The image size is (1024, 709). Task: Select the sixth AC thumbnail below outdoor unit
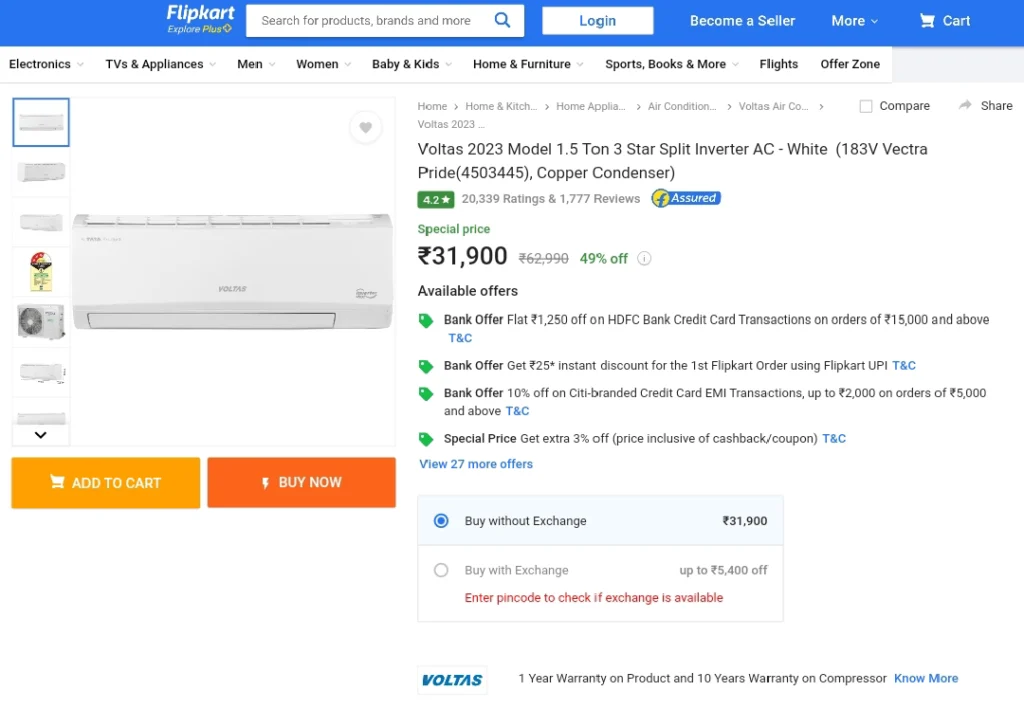[41, 372]
